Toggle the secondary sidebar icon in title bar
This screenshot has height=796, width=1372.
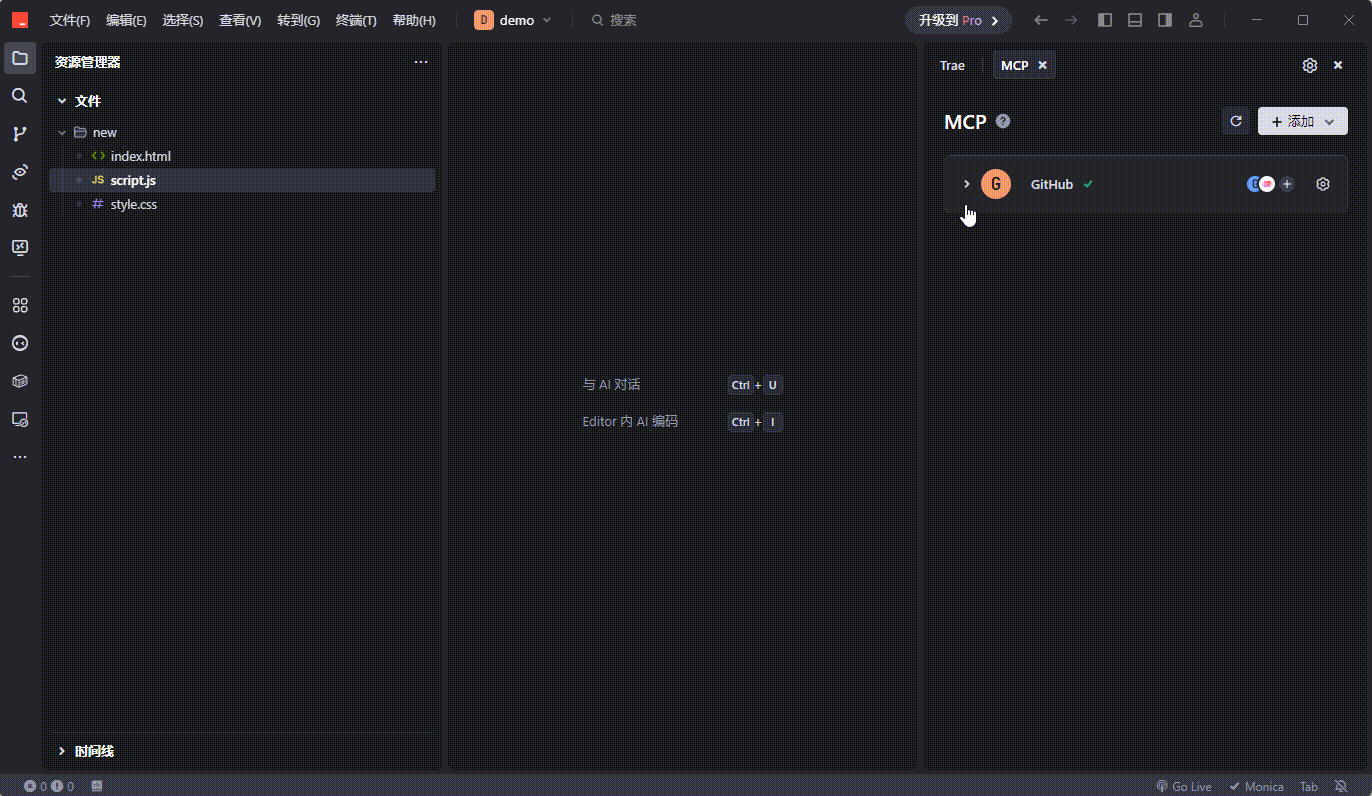tap(1165, 19)
